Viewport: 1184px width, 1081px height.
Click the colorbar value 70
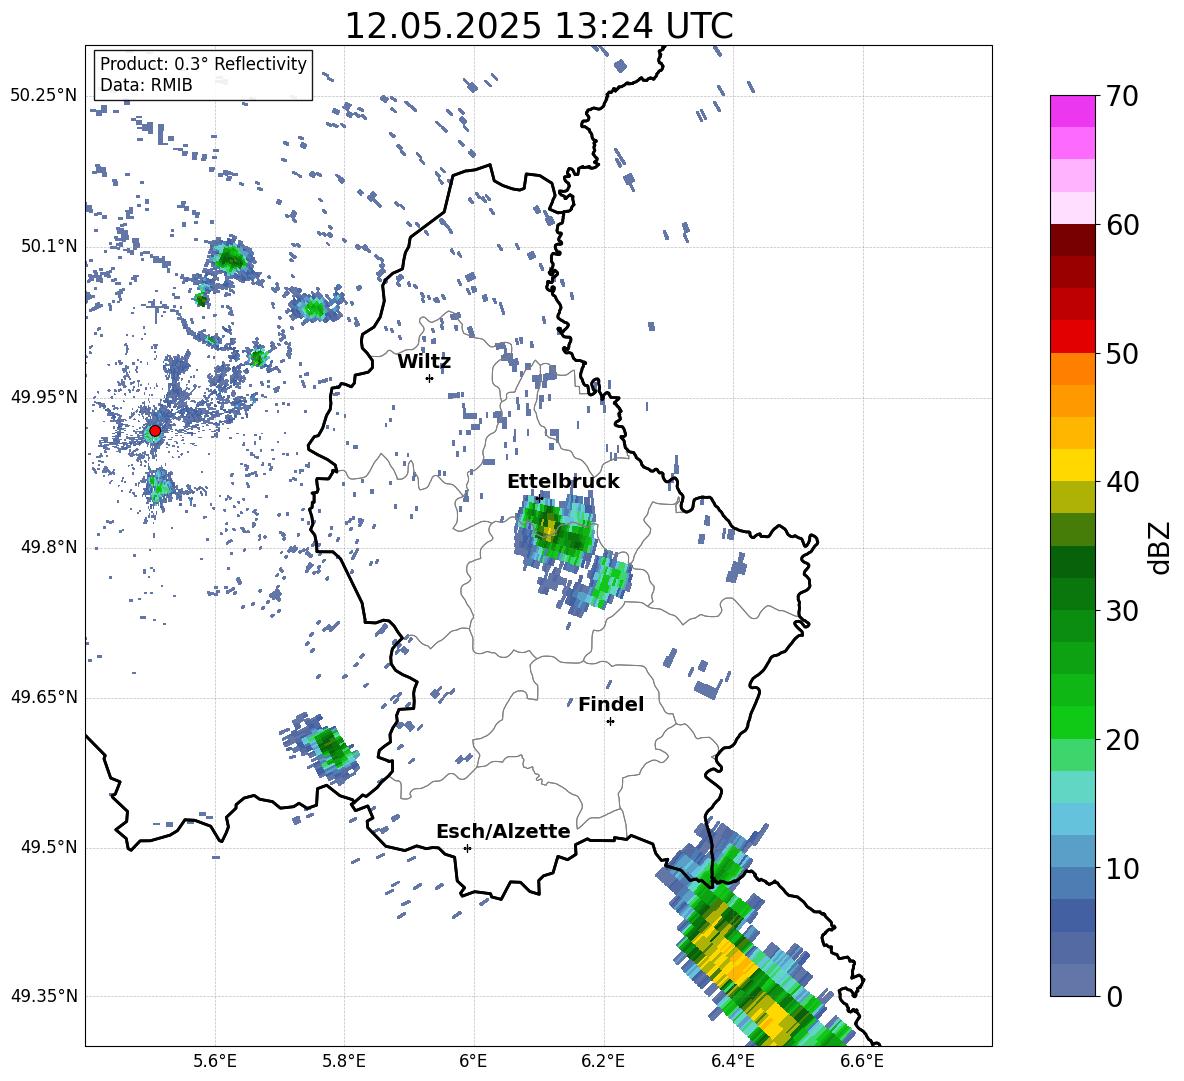pos(1123,96)
